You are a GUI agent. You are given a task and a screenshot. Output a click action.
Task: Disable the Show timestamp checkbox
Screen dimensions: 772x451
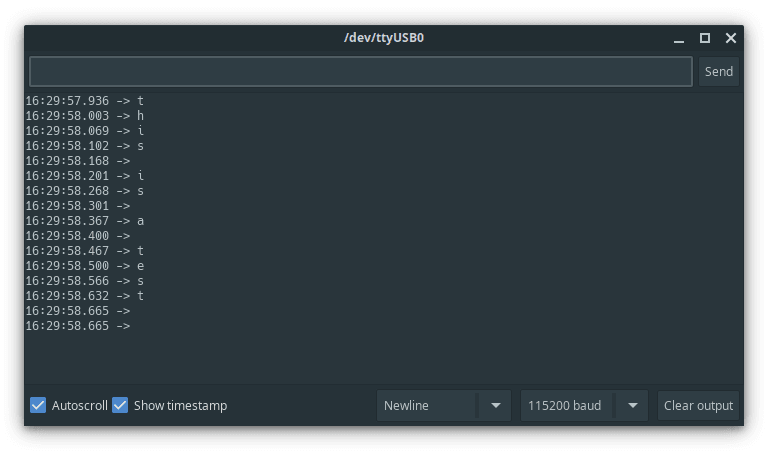[x=121, y=405]
